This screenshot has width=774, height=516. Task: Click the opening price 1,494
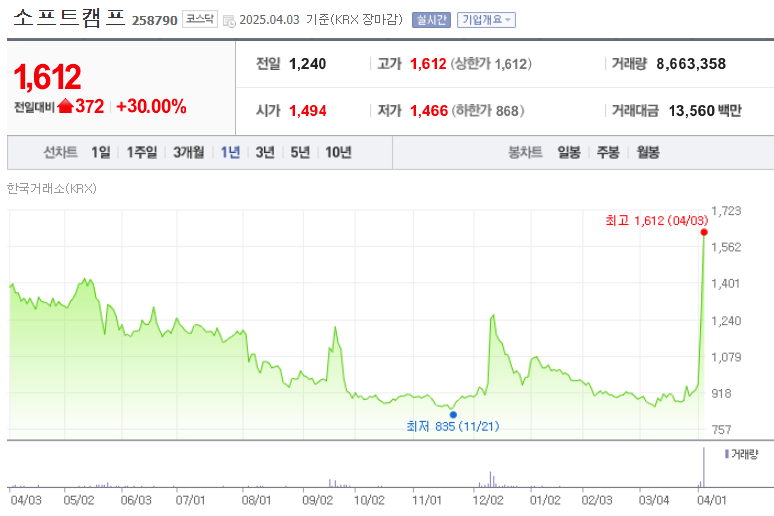pos(308,111)
